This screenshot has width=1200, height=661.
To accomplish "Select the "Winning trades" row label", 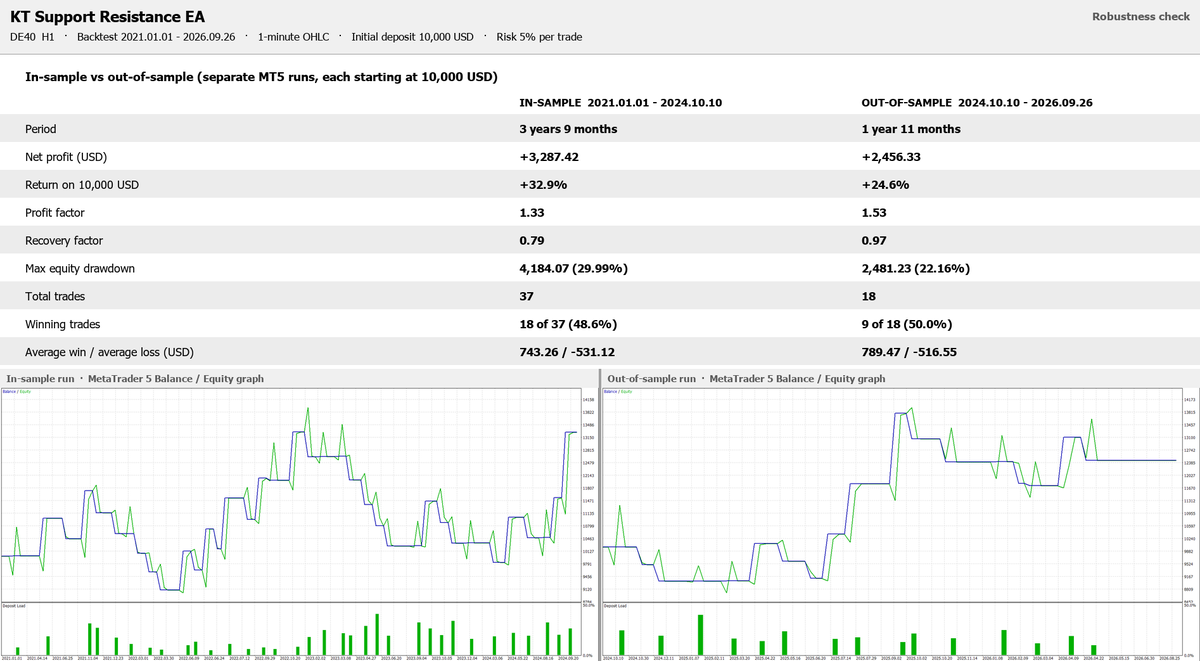I will tap(64, 325).
